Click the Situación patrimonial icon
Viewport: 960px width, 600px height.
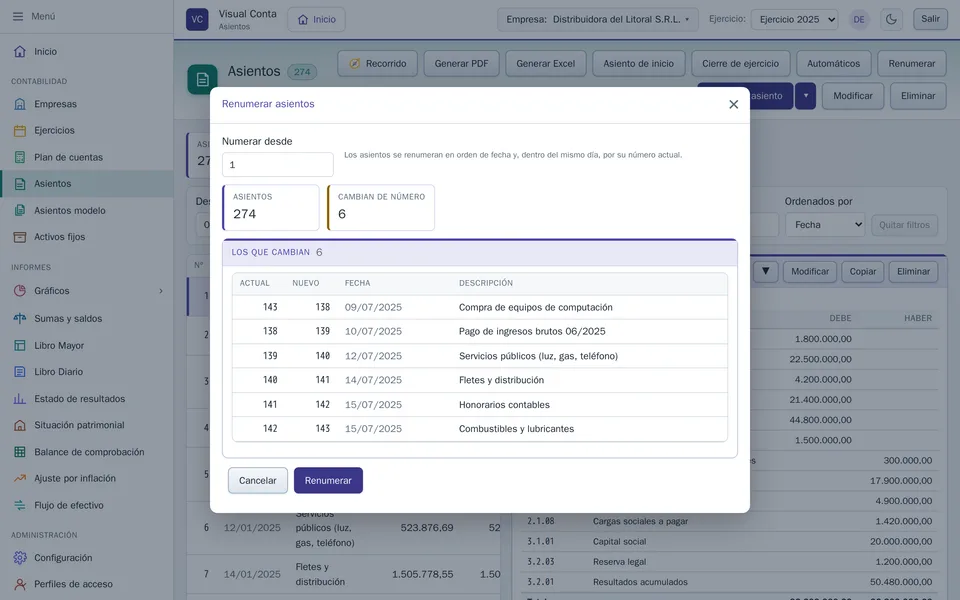click(x=20, y=425)
